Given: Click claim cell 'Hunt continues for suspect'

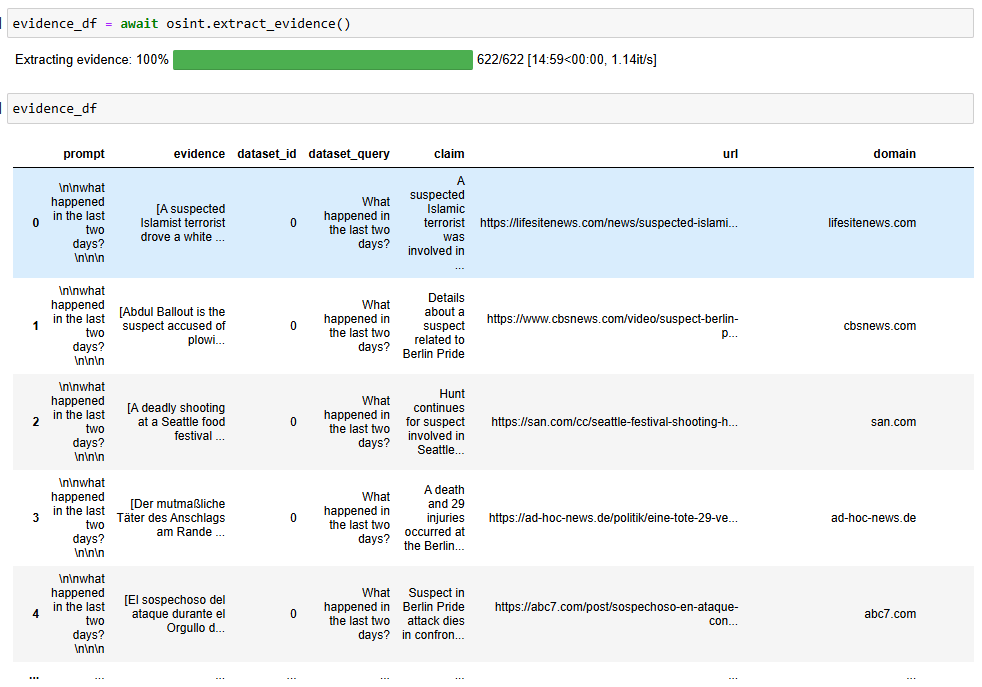Looking at the screenshot, I should pyautogui.click(x=435, y=422).
